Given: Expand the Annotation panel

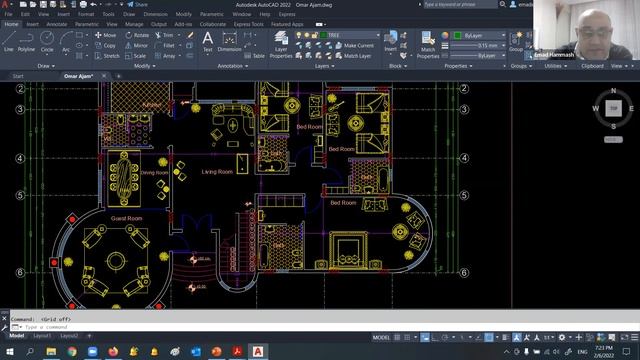Looking at the screenshot, I should click(233, 66).
